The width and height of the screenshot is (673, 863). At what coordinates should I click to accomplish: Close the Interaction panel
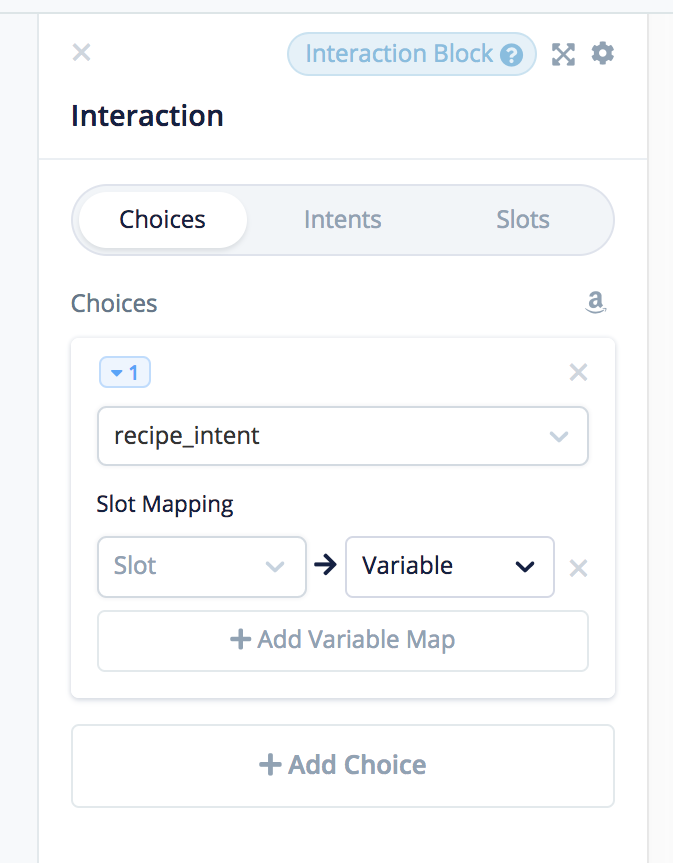82,52
